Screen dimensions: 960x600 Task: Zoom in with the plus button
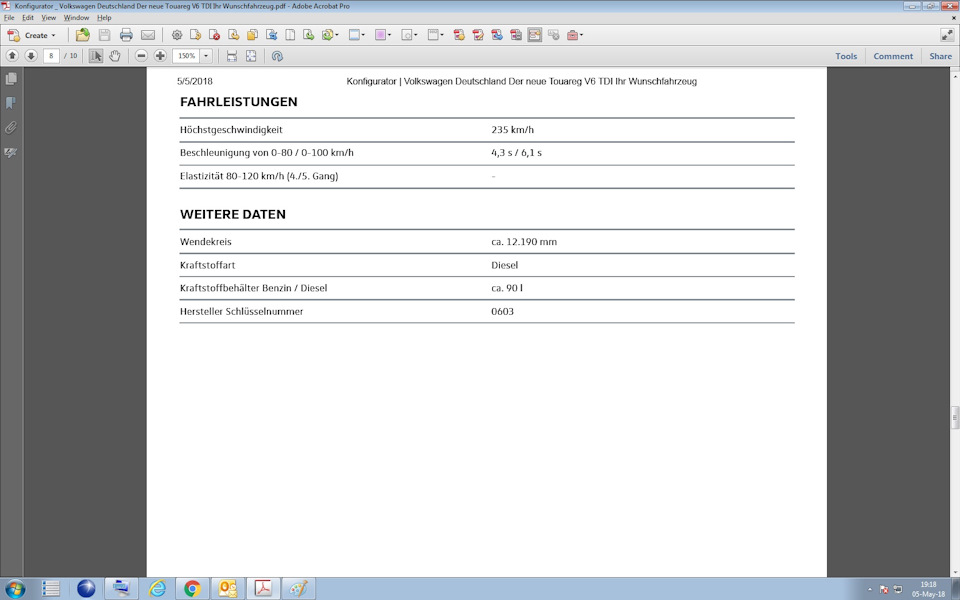(160, 56)
